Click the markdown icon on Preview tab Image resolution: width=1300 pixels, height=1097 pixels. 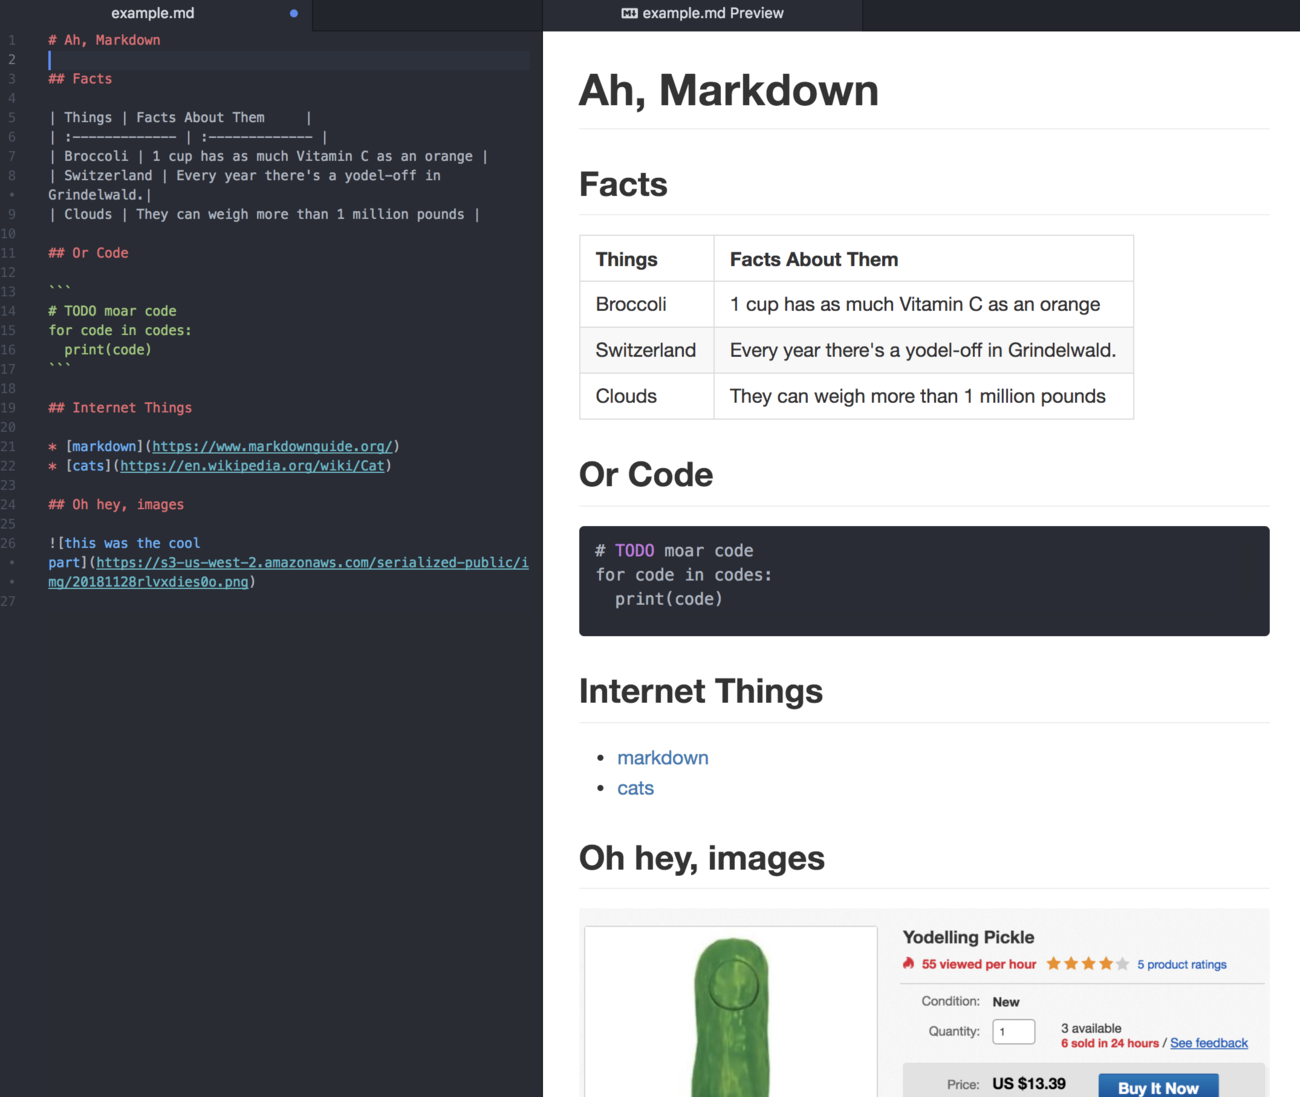(x=629, y=14)
